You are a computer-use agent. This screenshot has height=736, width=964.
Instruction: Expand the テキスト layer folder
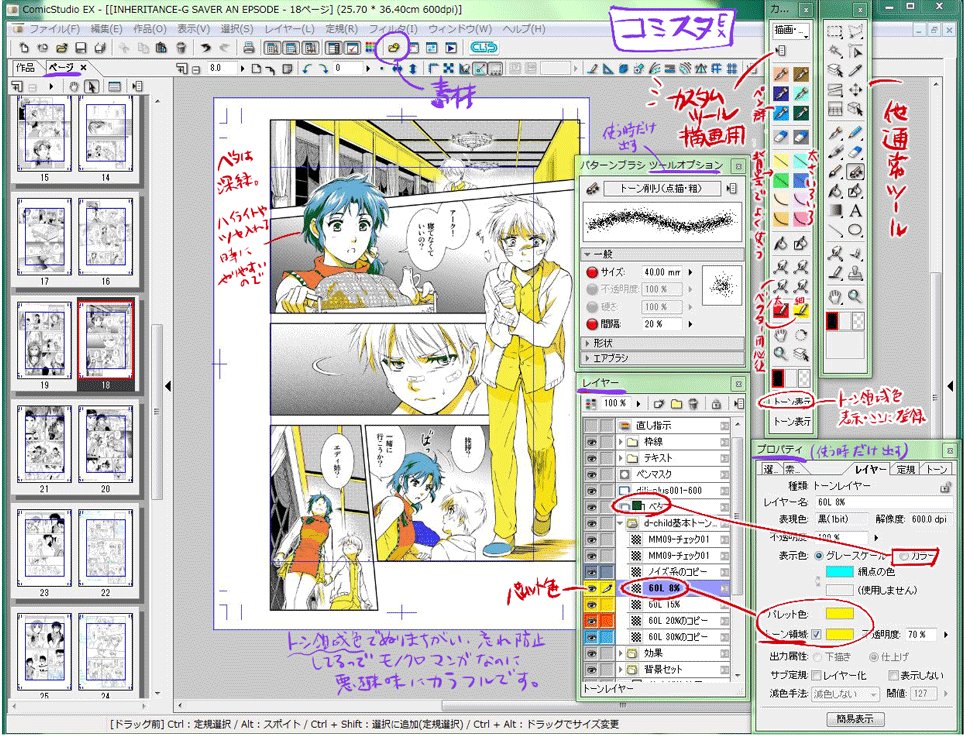[620, 458]
